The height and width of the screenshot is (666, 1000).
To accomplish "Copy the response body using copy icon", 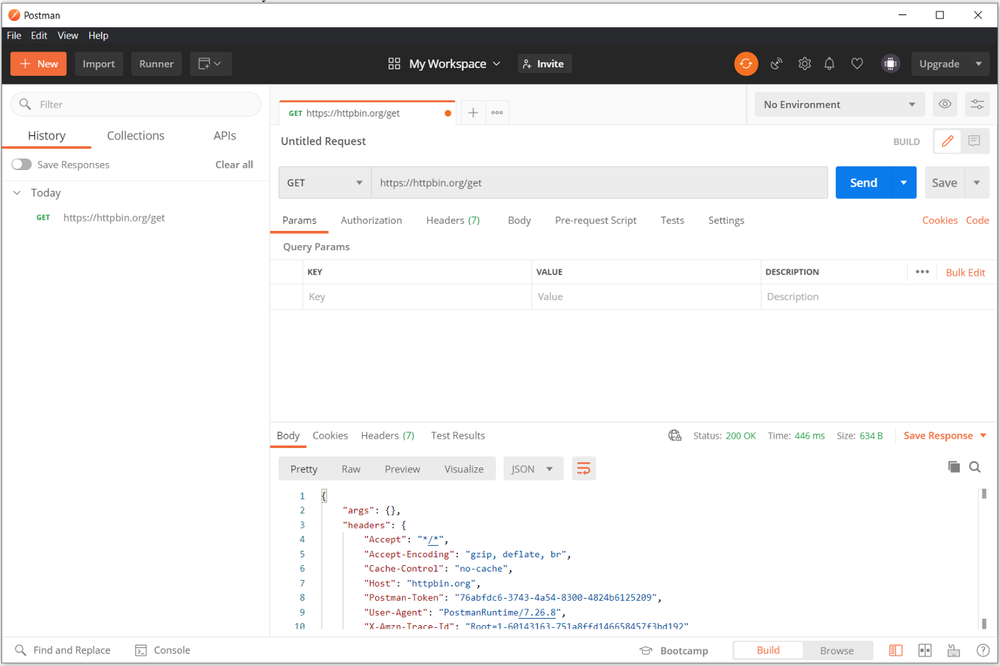I will (x=954, y=466).
